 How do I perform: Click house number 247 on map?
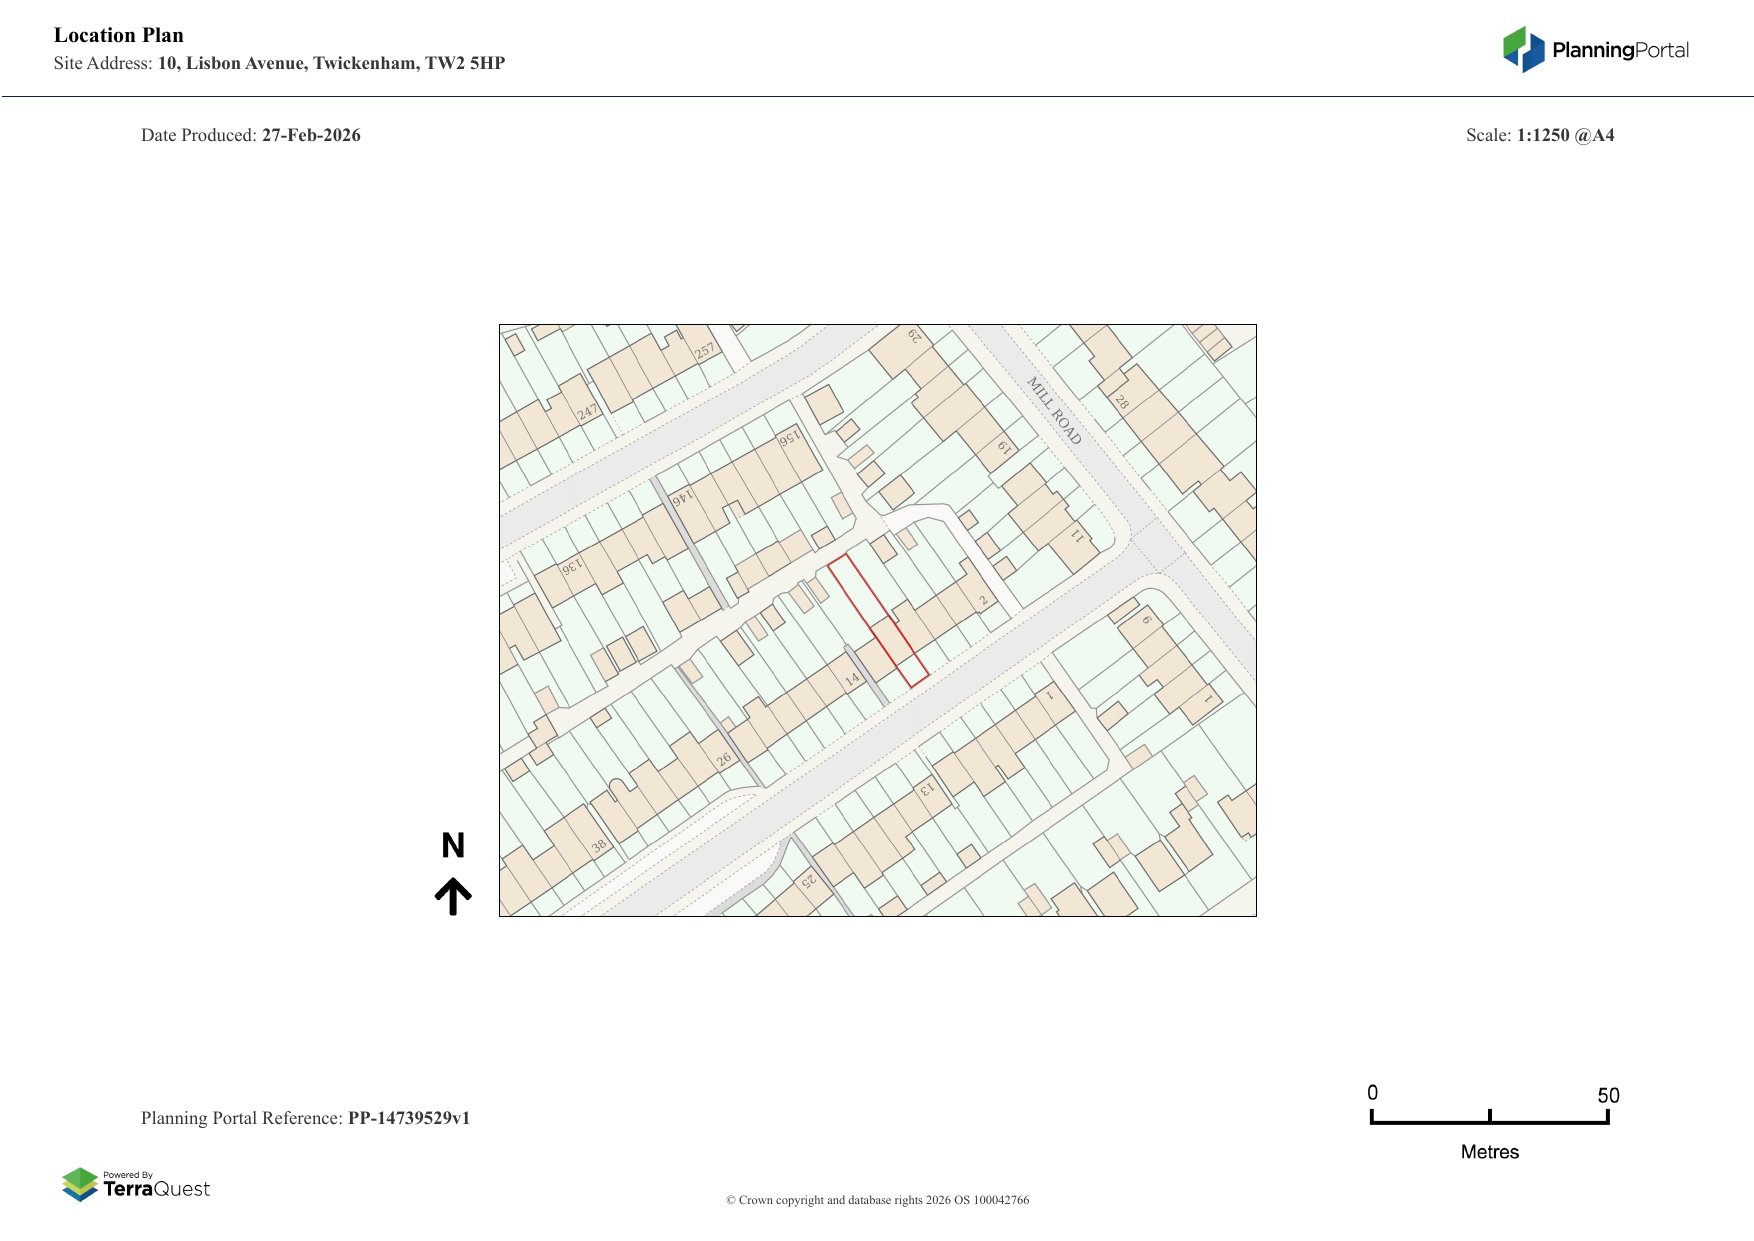(x=587, y=411)
